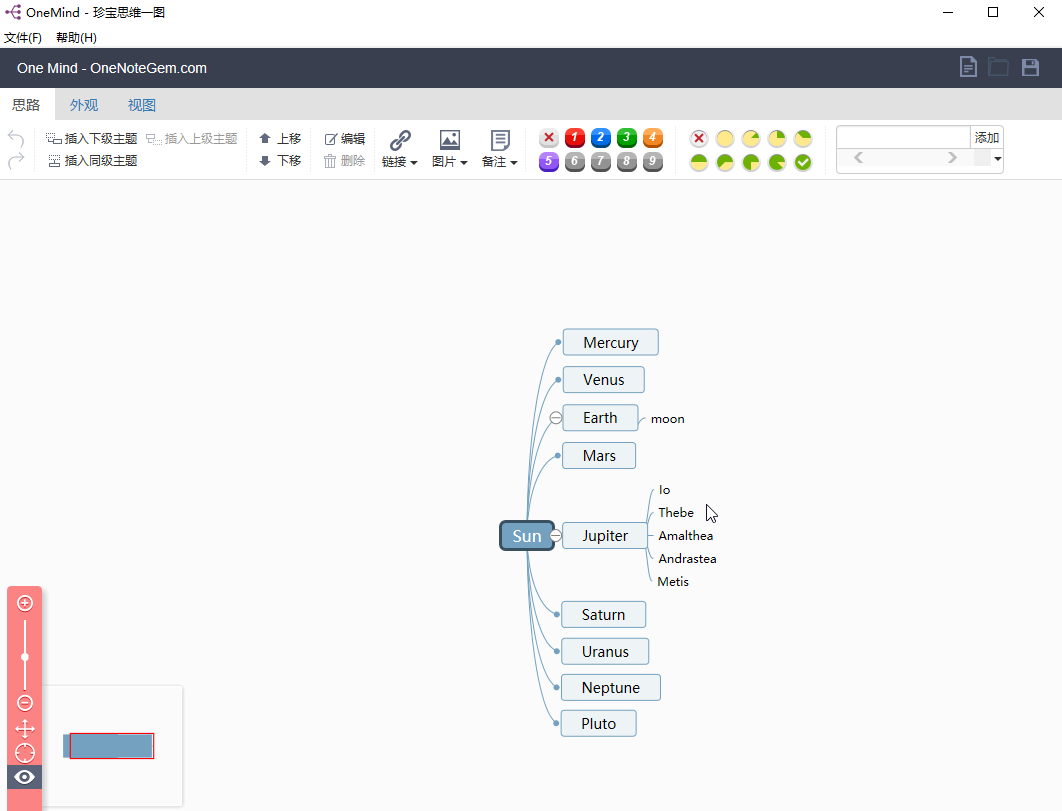The width and height of the screenshot is (1062, 811).
Task: Apply the red priority 1 marker
Action: coord(574,138)
